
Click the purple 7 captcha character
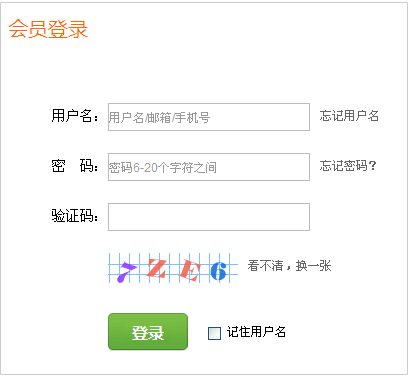[126, 272]
